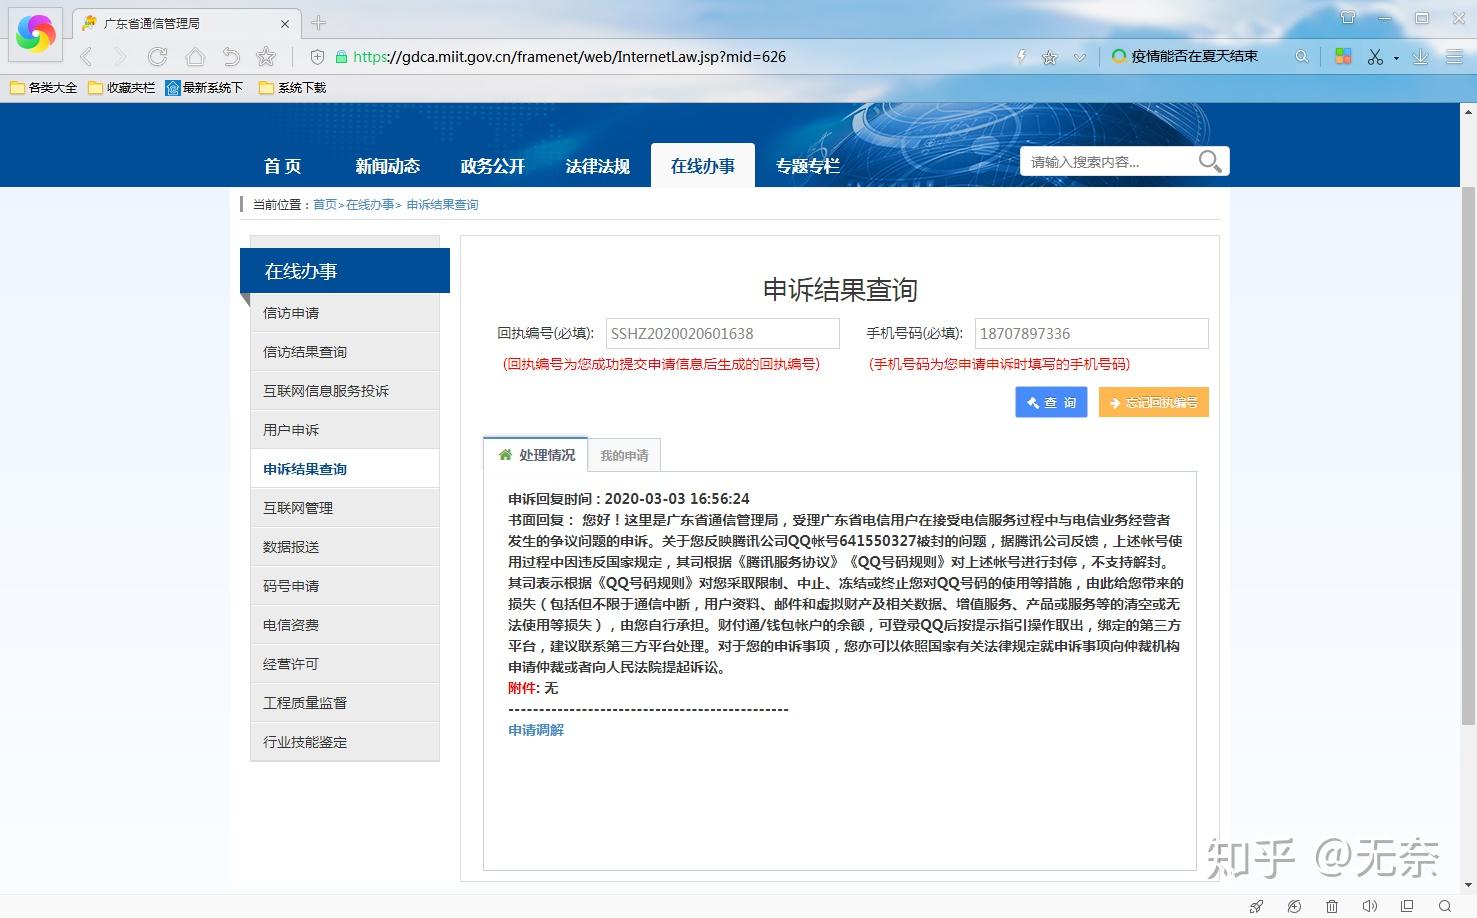This screenshot has height=918, width=1477.
Task: Click the browser-compat plus icon in status bar
Action: point(1294,906)
